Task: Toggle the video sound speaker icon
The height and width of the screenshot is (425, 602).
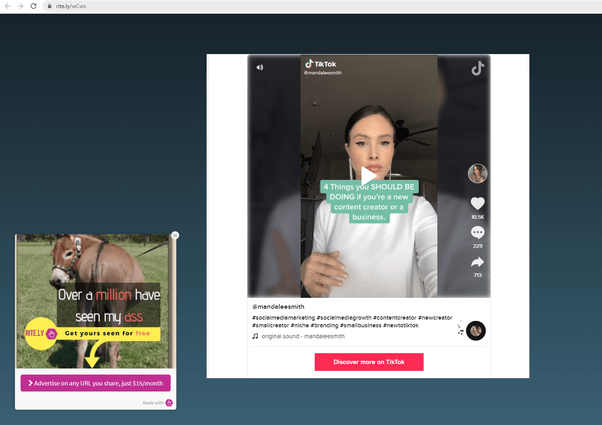Action: coord(260,68)
